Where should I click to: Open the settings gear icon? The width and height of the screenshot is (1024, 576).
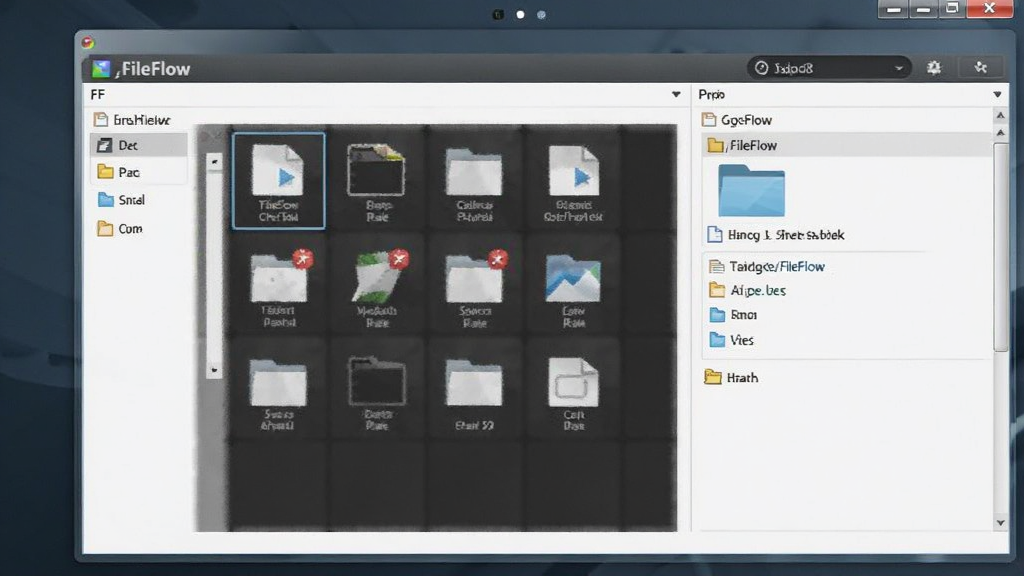pos(934,67)
